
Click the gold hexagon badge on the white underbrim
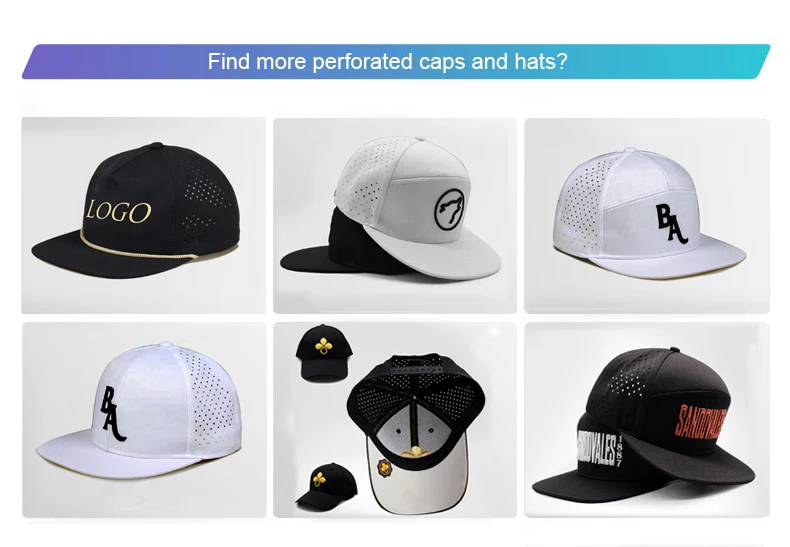point(385,468)
